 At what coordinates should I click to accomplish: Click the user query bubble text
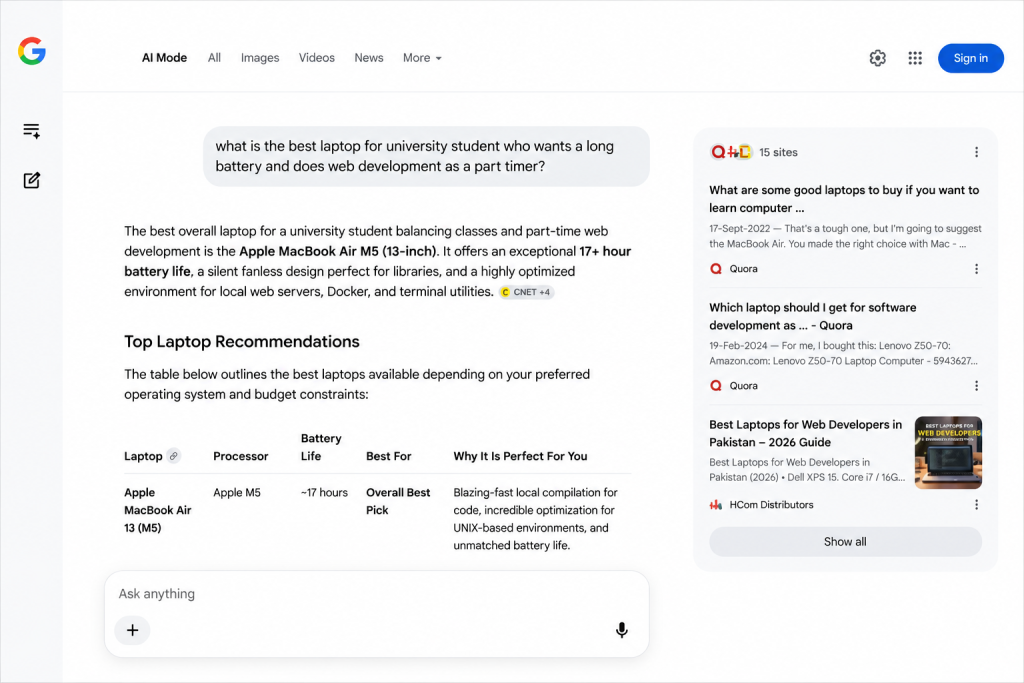[x=415, y=156]
